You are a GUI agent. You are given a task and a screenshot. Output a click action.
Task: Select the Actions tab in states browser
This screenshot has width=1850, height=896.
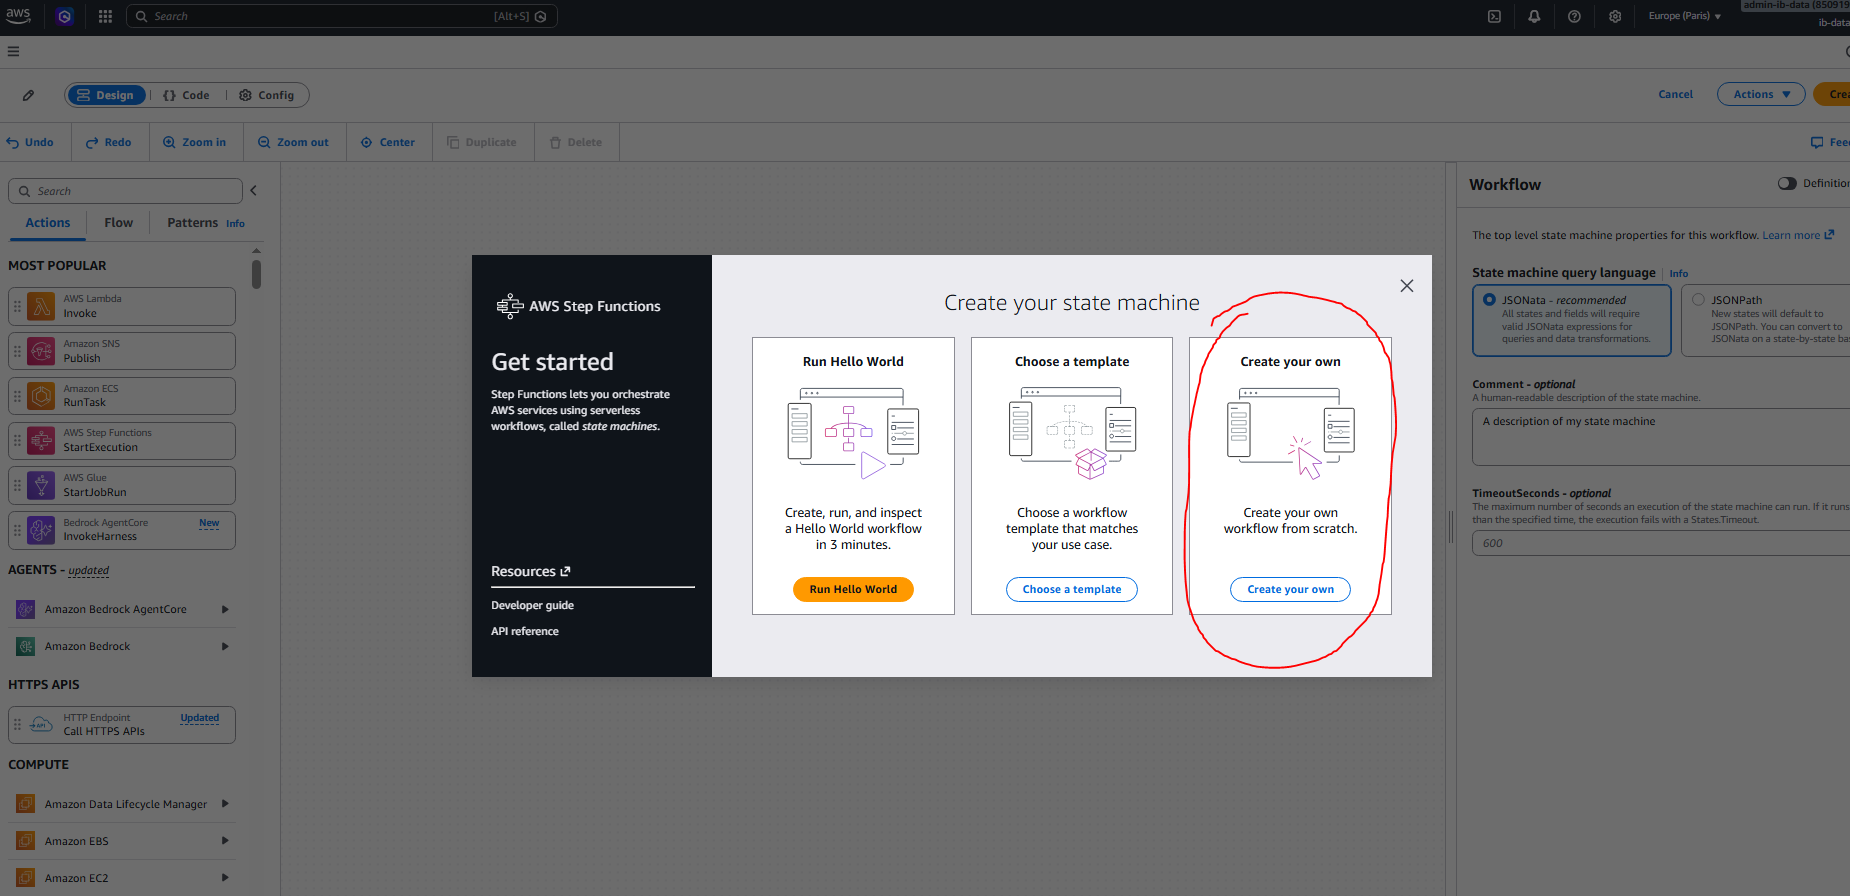point(48,223)
